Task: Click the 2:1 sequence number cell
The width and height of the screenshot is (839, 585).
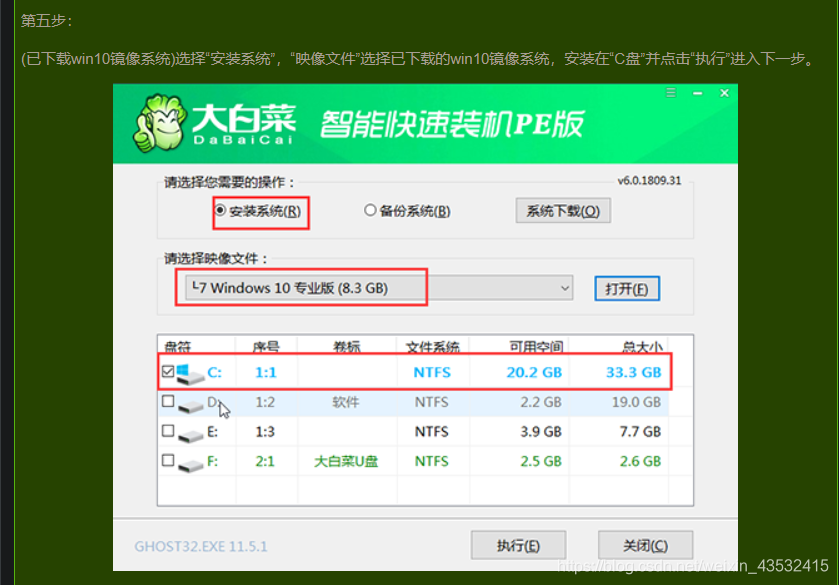Action: (265, 461)
